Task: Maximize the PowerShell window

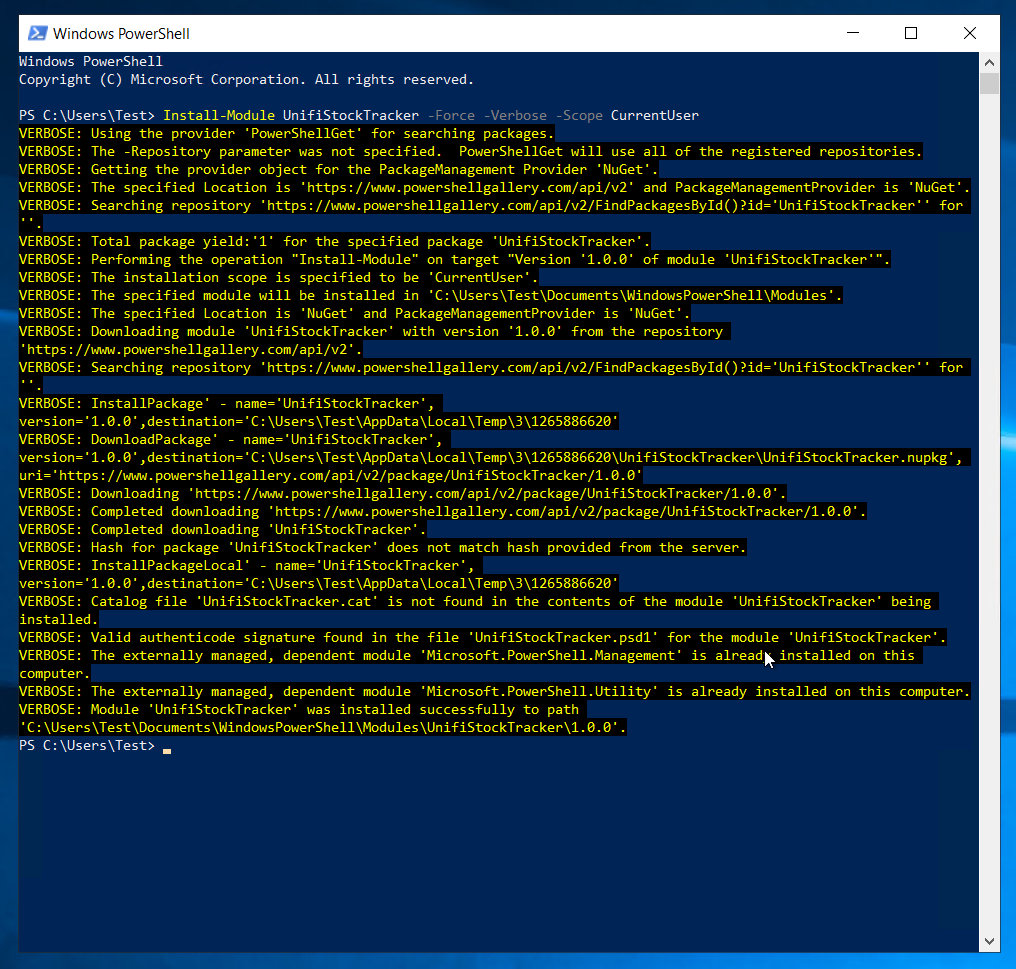Action: point(911,33)
